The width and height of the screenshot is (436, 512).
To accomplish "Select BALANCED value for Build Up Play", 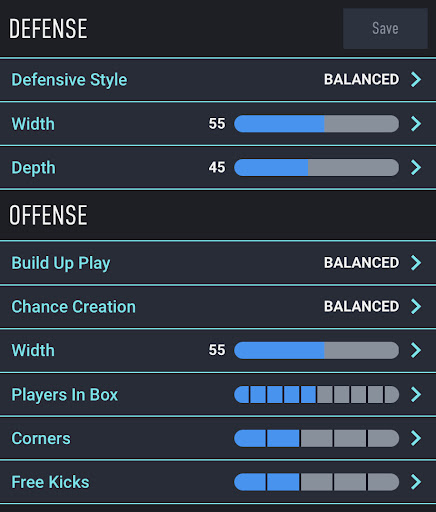I will (x=361, y=263).
